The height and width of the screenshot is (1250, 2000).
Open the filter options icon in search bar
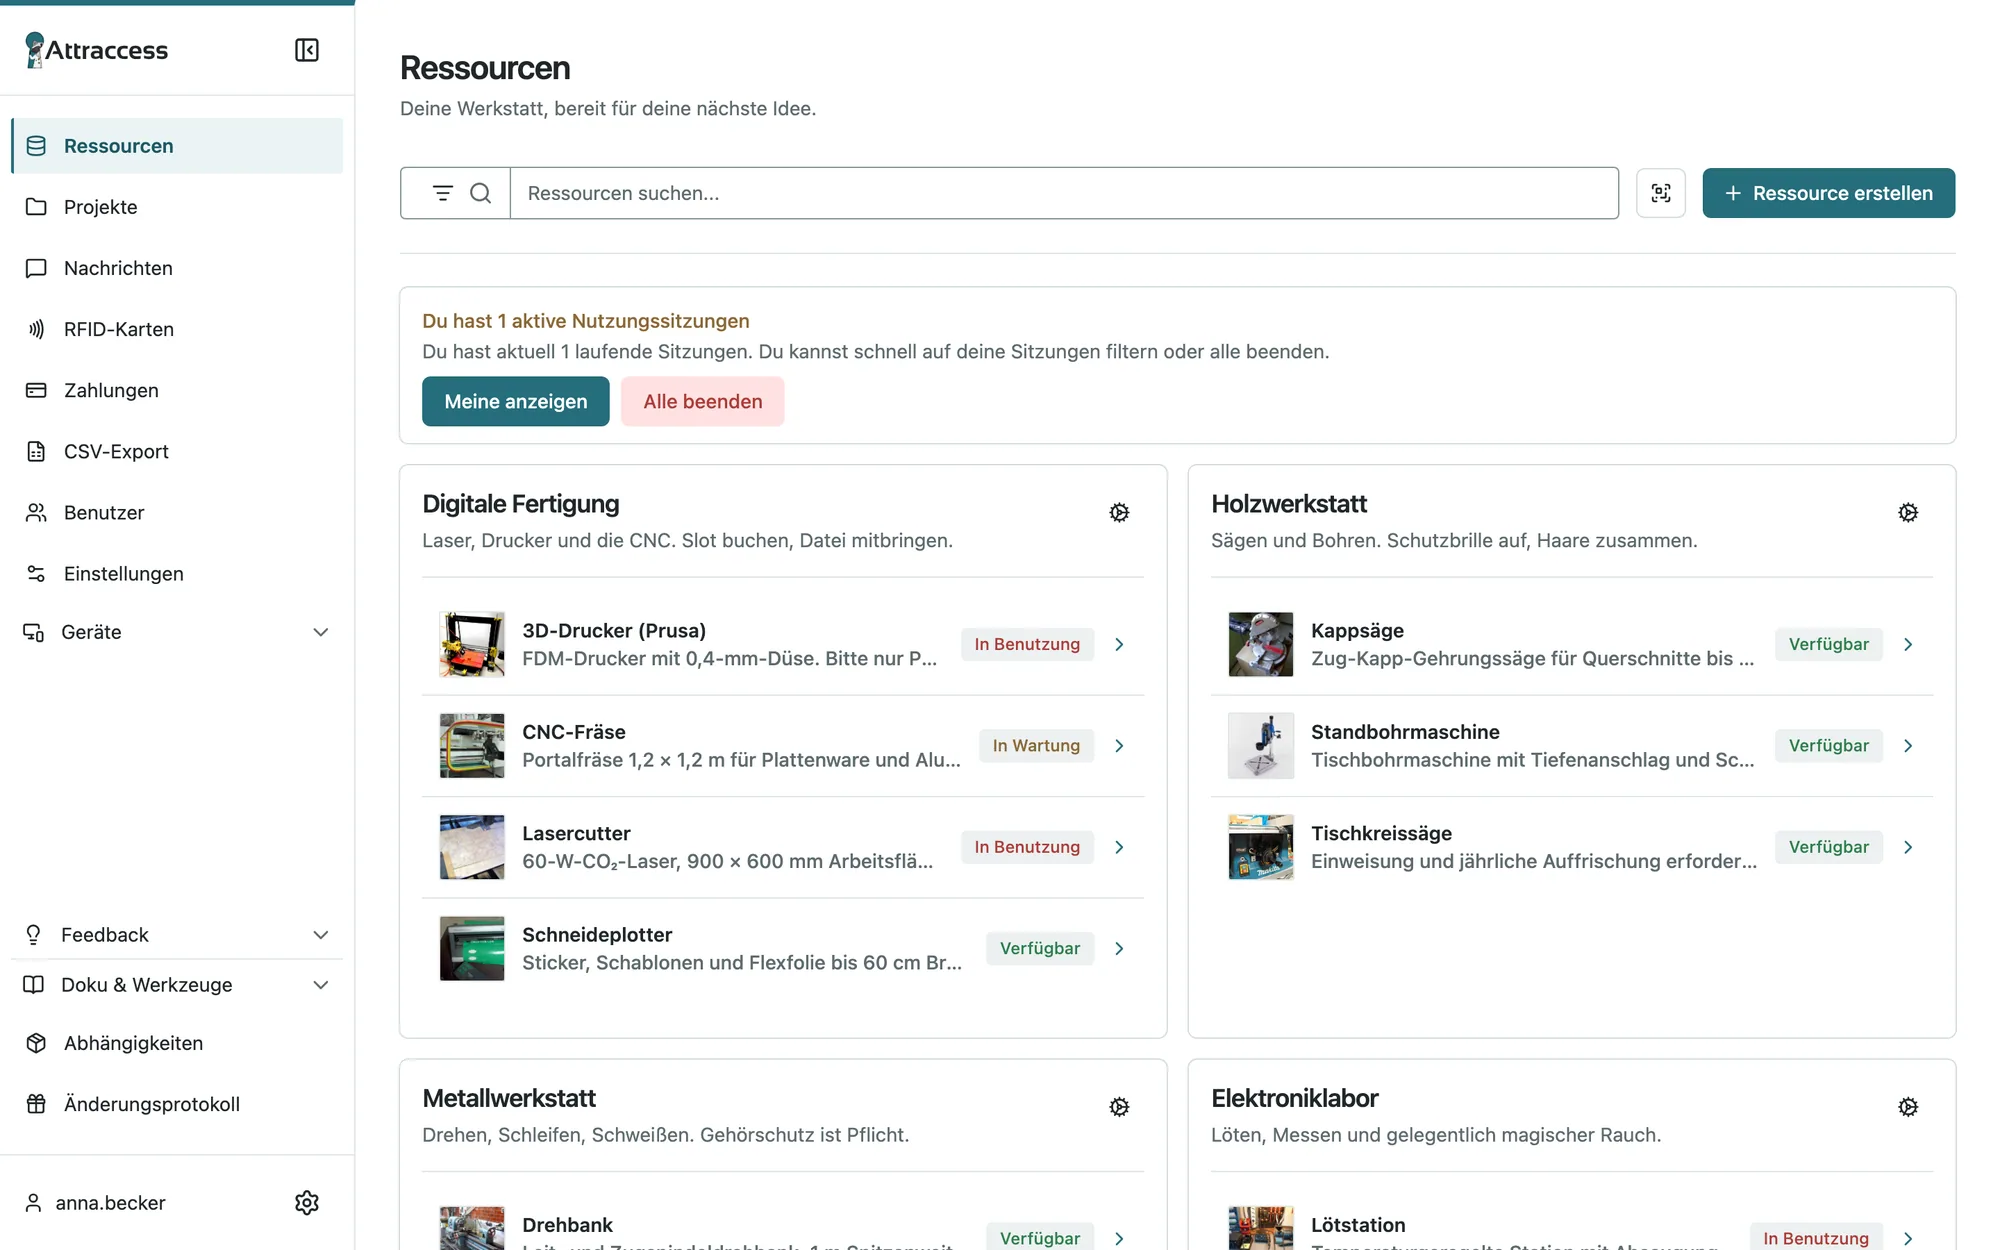click(443, 193)
